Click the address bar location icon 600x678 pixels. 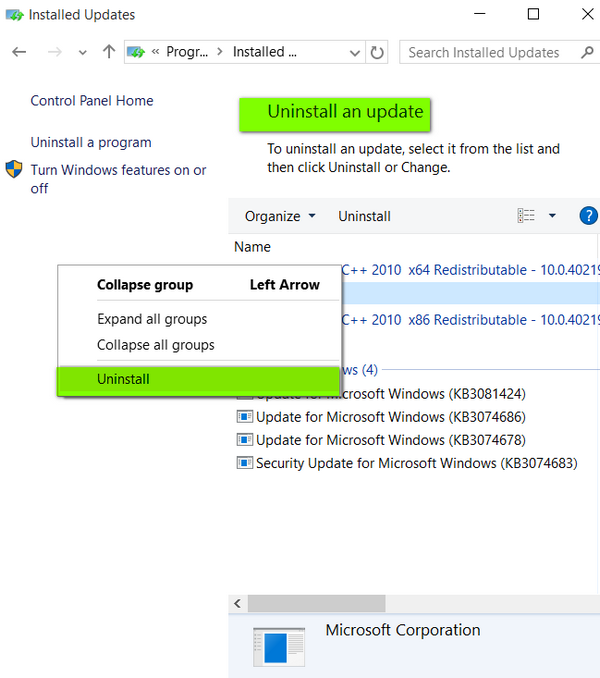pyautogui.click(x=136, y=52)
